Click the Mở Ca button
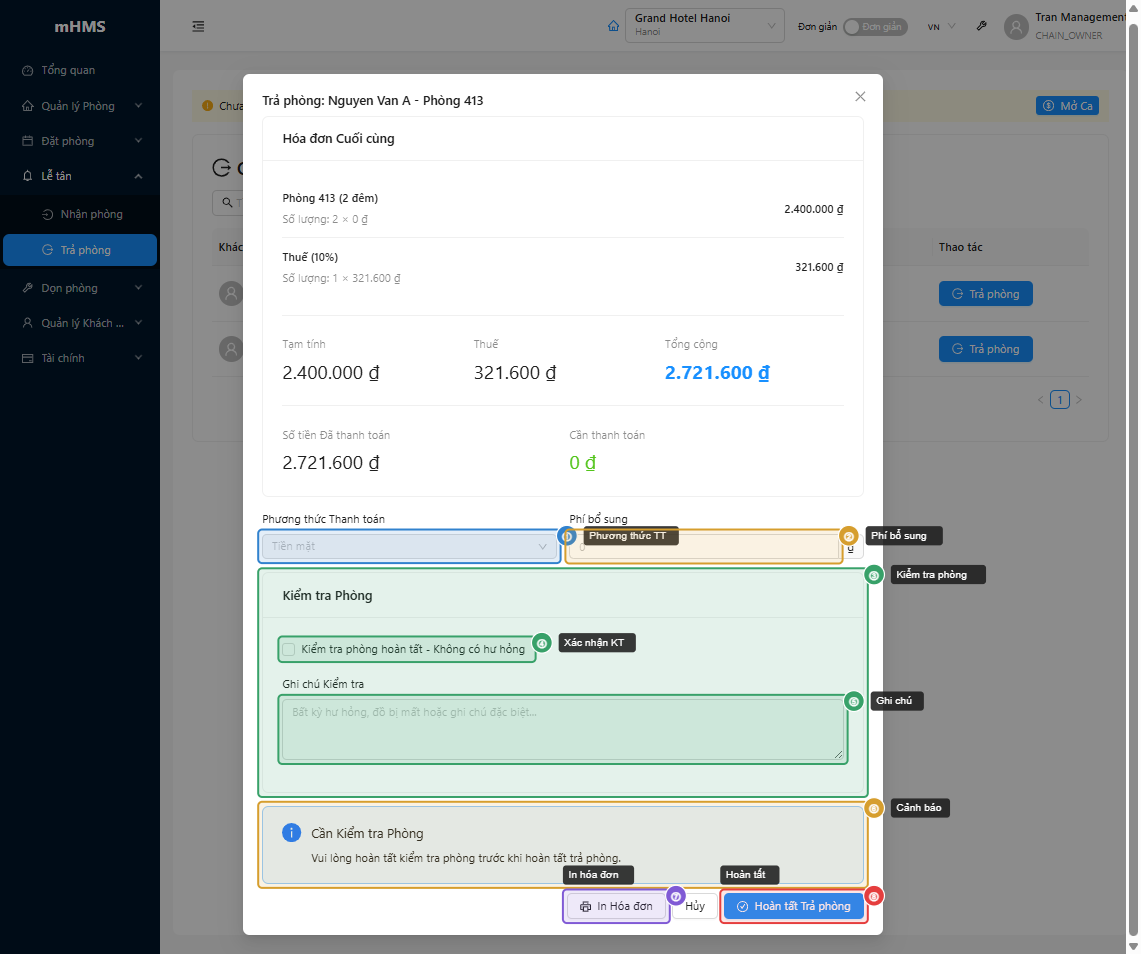 [x=1067, y=105]
